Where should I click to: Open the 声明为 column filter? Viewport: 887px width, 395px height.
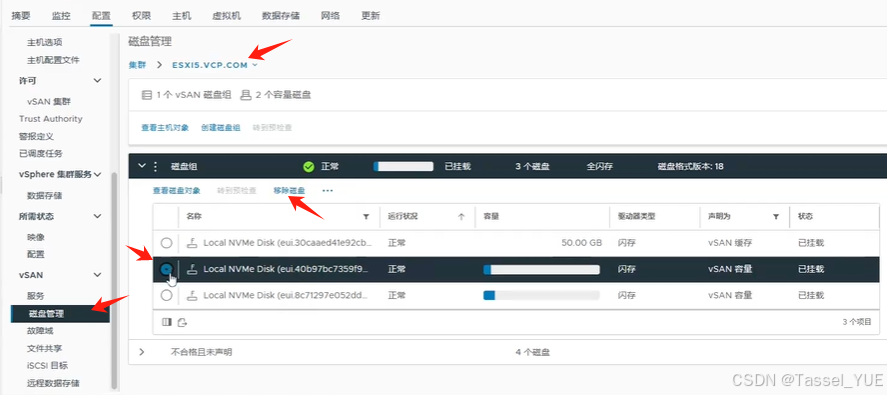(776, 217)
